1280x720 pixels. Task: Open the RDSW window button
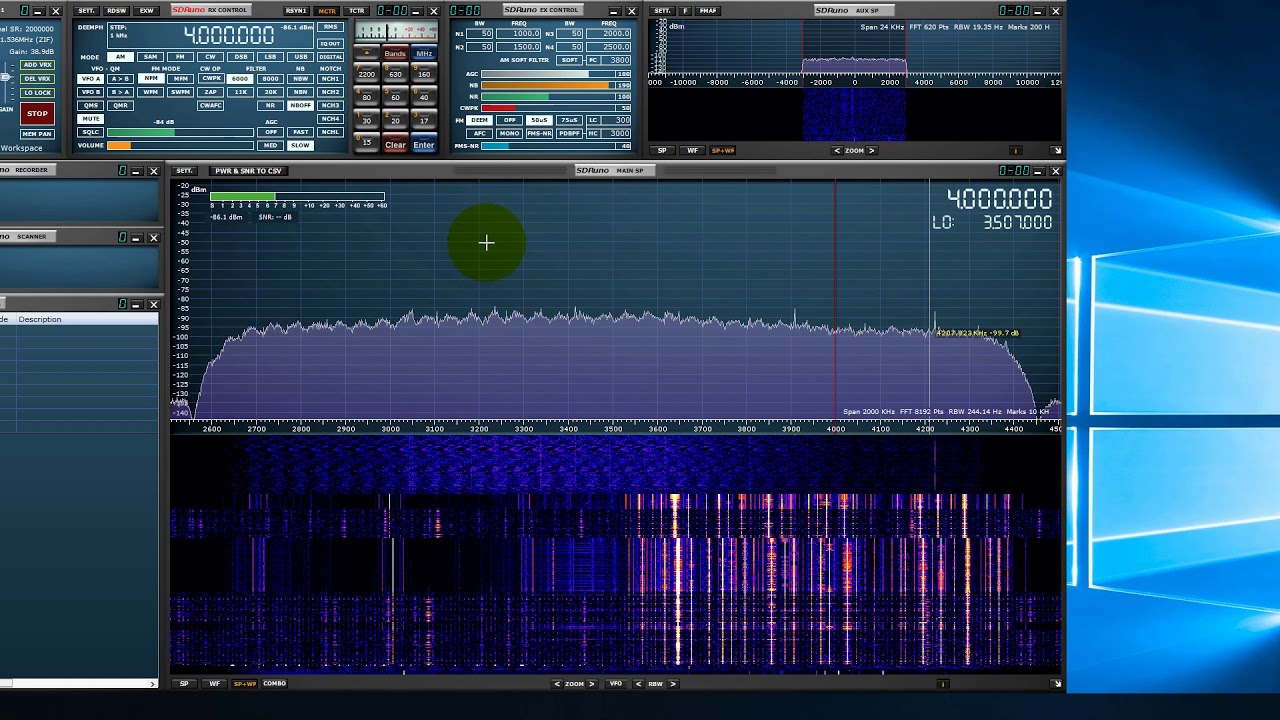[117, 11]
